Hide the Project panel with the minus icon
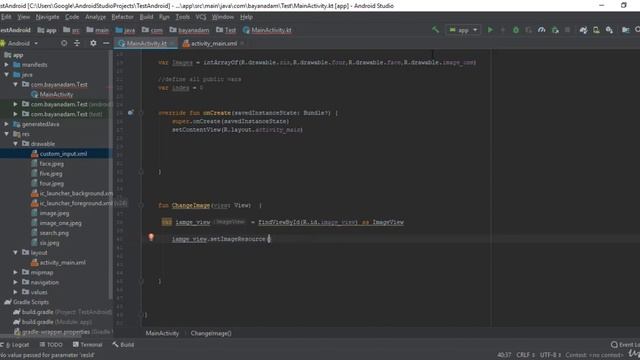Viewport: 640px width, 360px height. click(106, 43)
